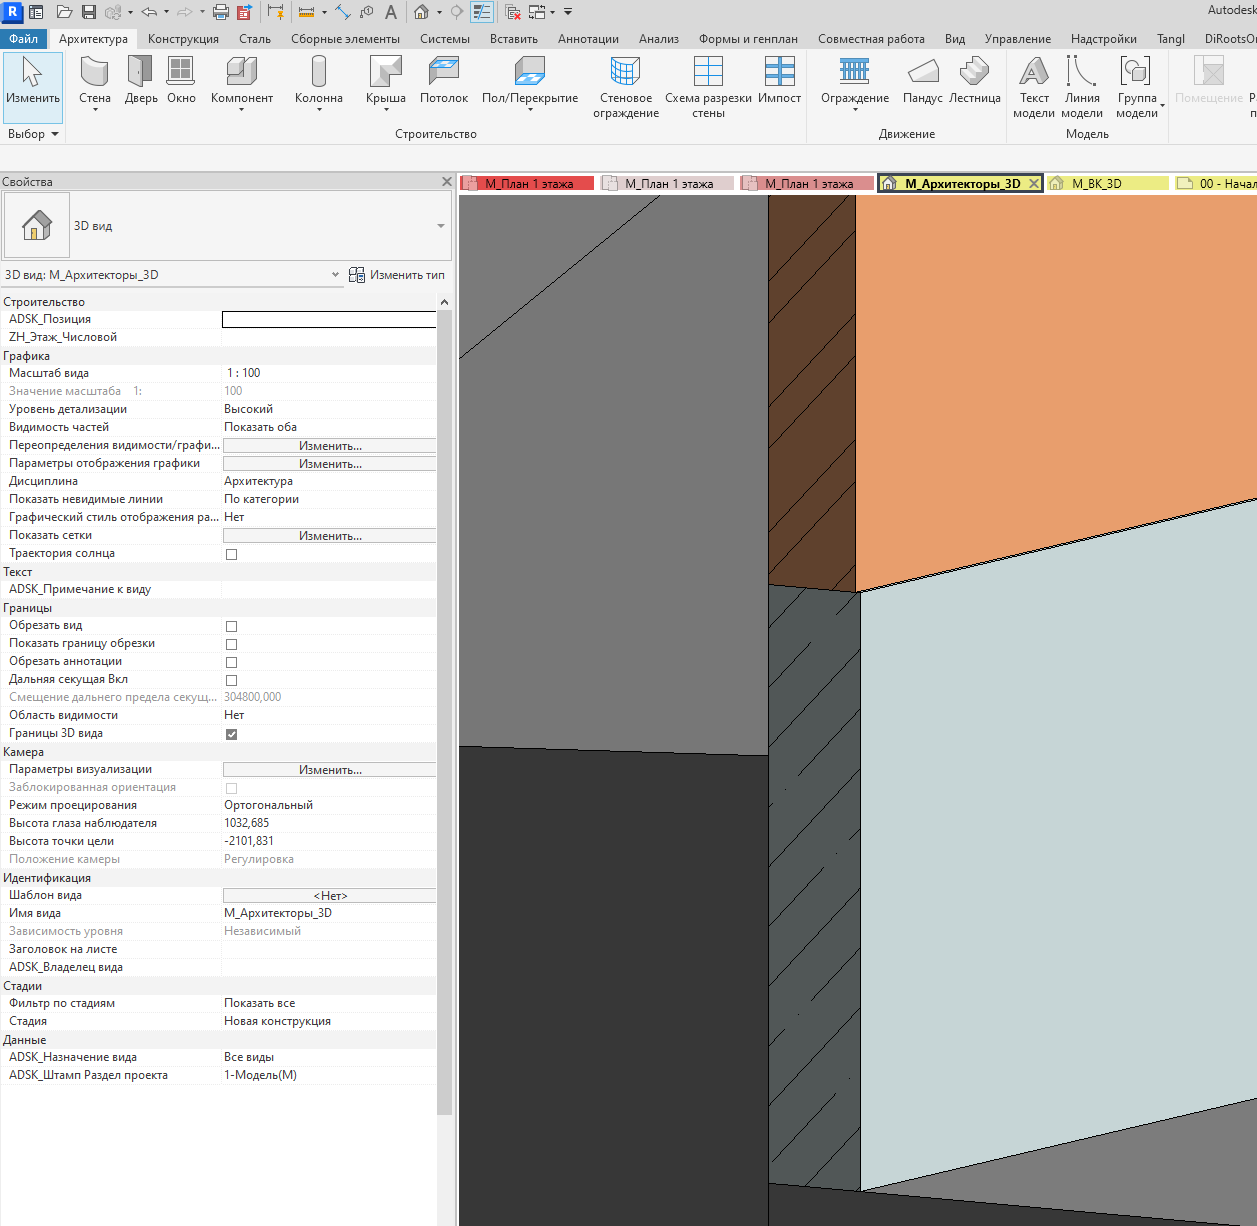Toggle the Обрезать вид checkbox
This screenshot has width=1257, height=1226.
[231, 626]
